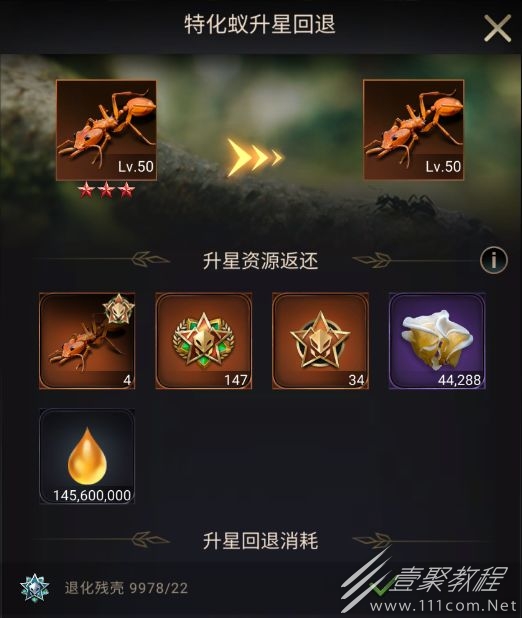Click the 壹聚教程 watermark logo
Viewport: 522px width, 618px height.
coord(447,579)
